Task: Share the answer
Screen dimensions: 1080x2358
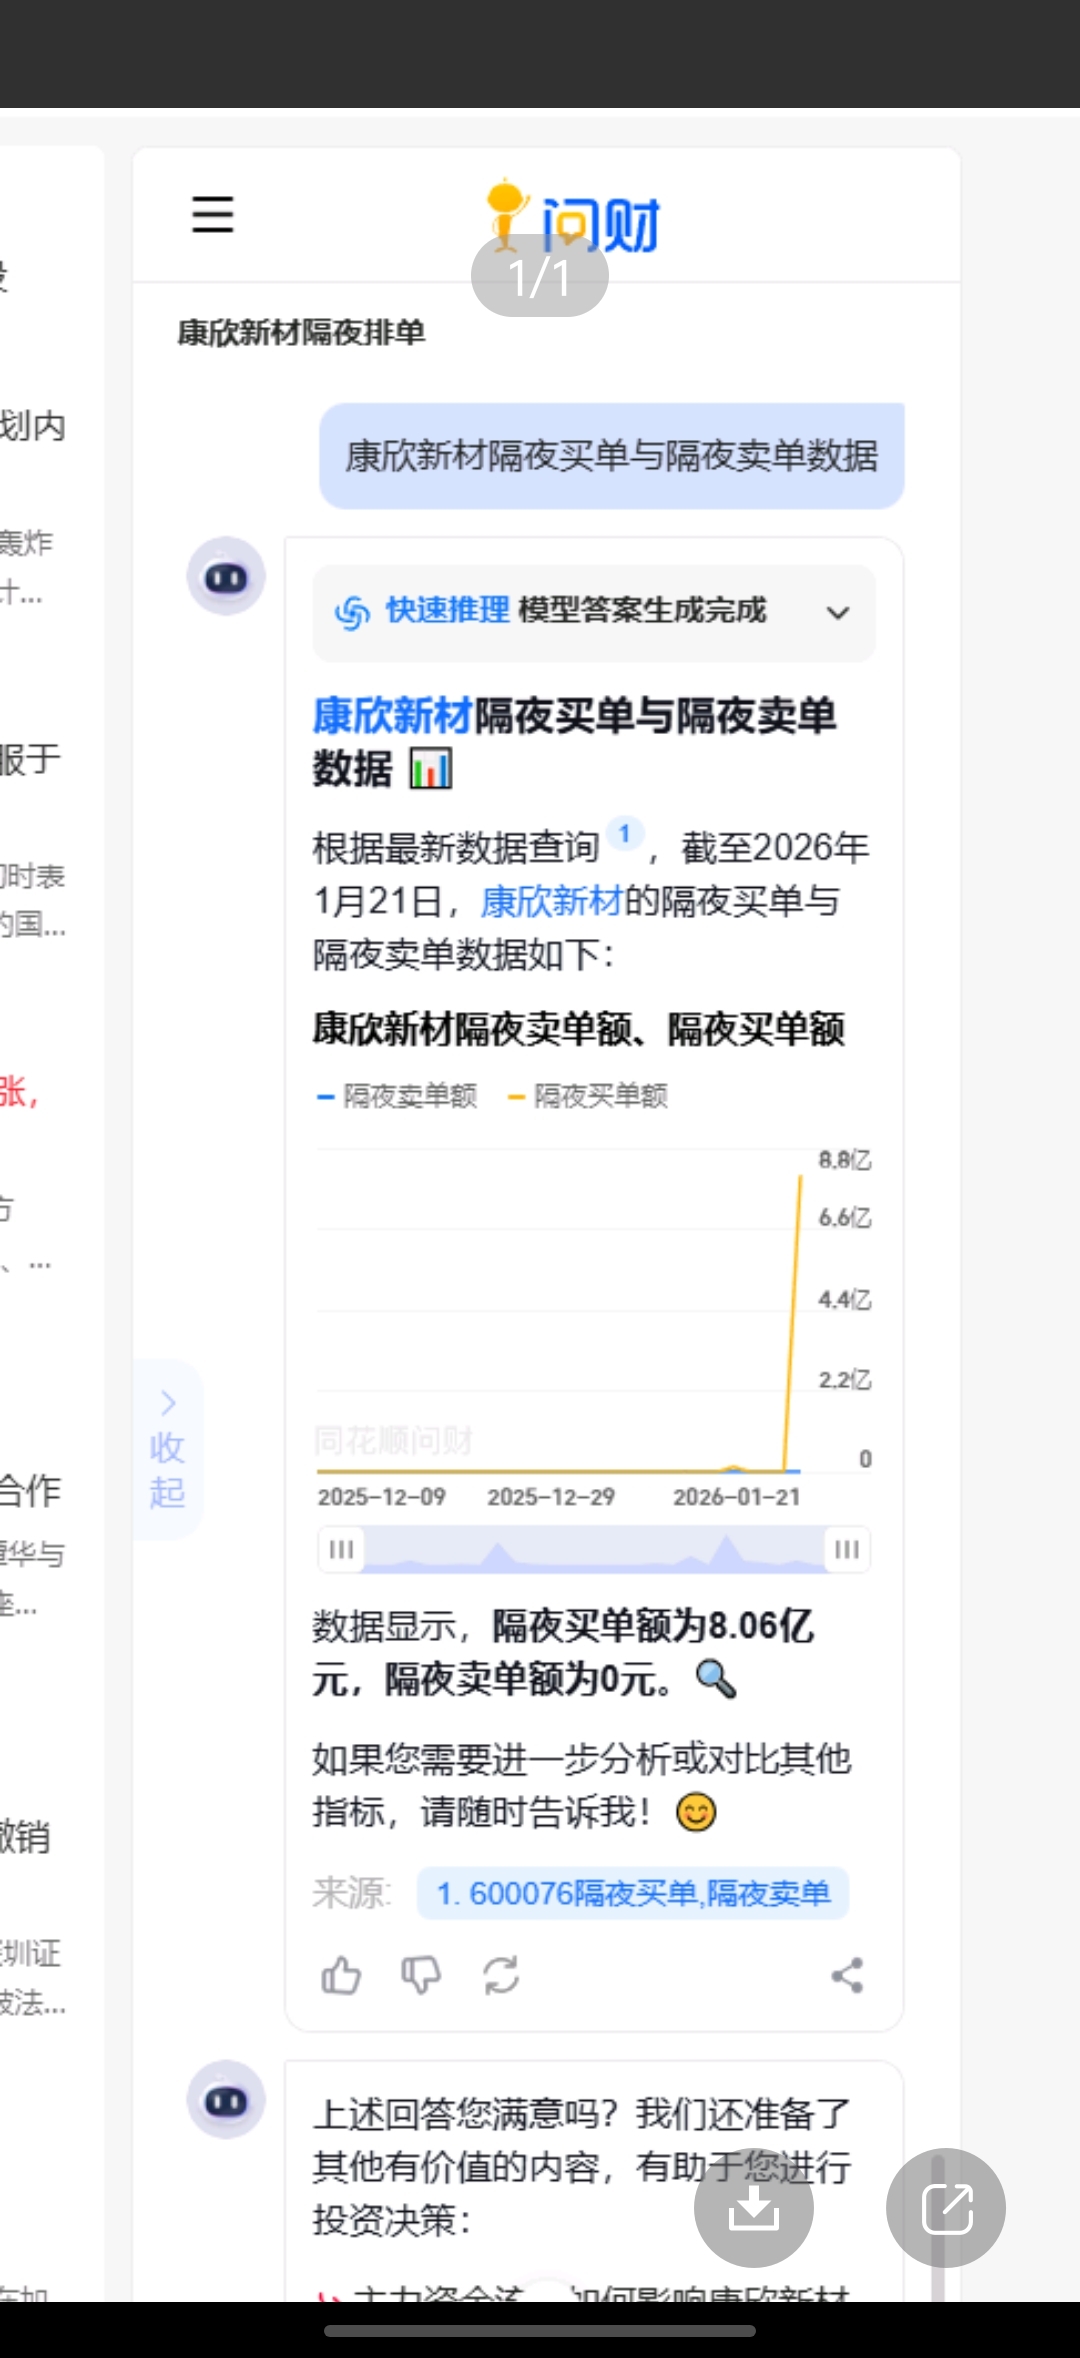Action: pyautogui.click(x=847, y=1975)
